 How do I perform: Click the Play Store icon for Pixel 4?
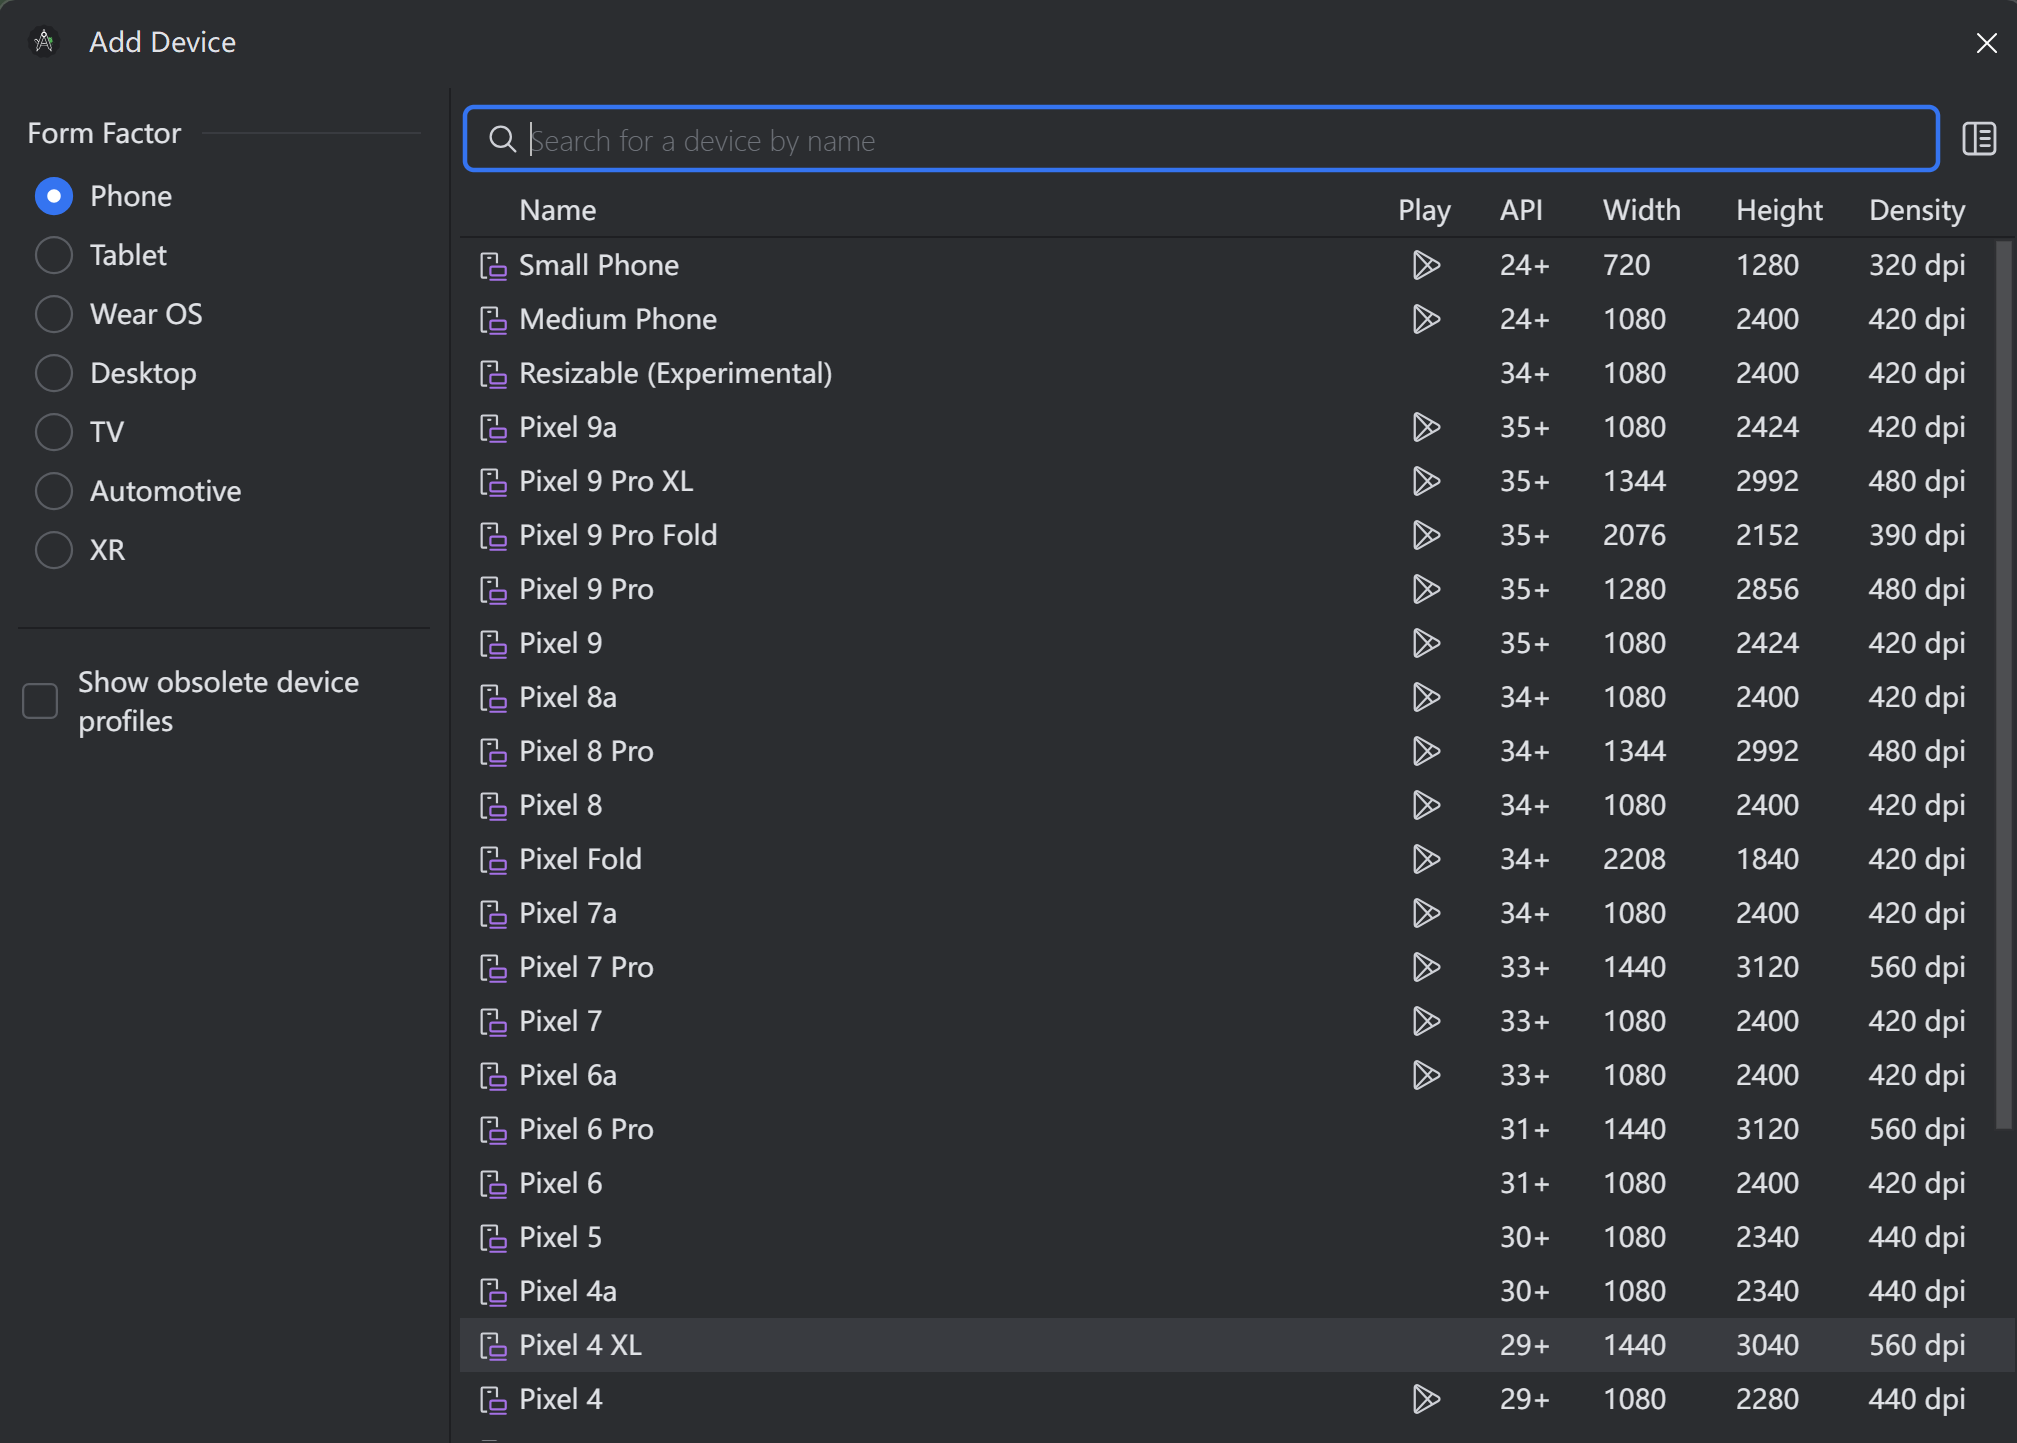(1426, 1399)
